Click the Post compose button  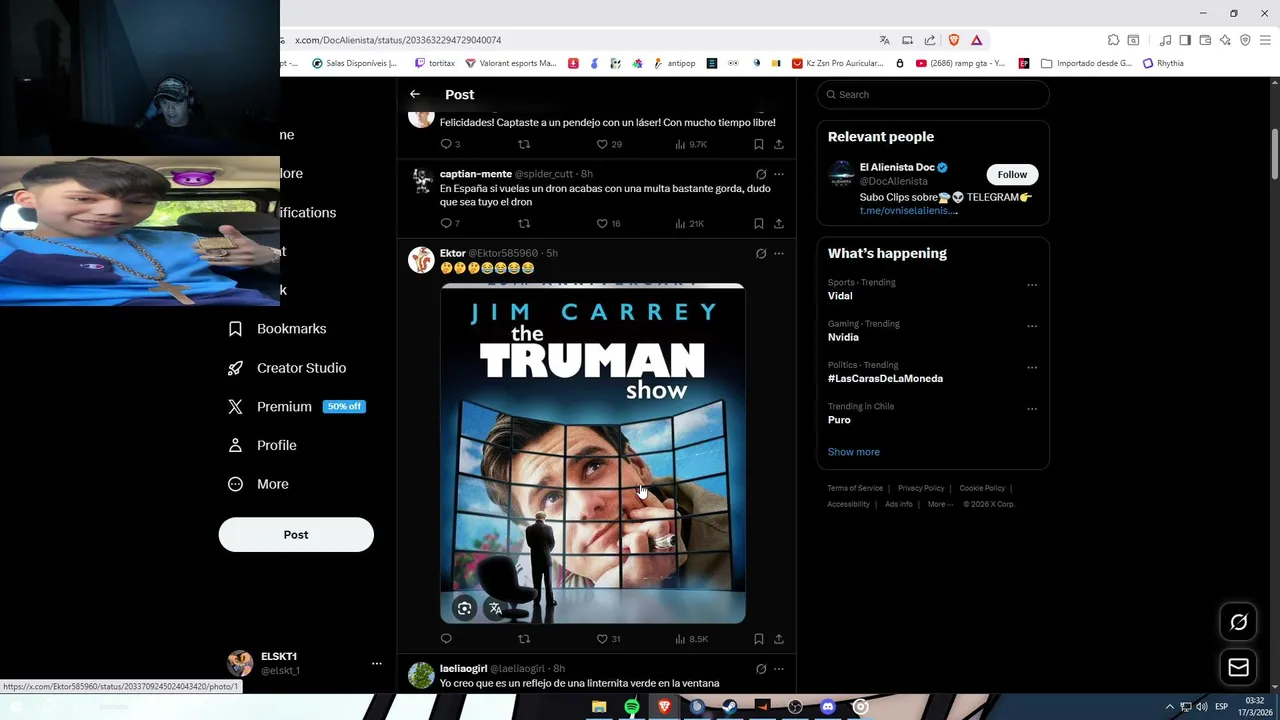(x=296, y=535)
